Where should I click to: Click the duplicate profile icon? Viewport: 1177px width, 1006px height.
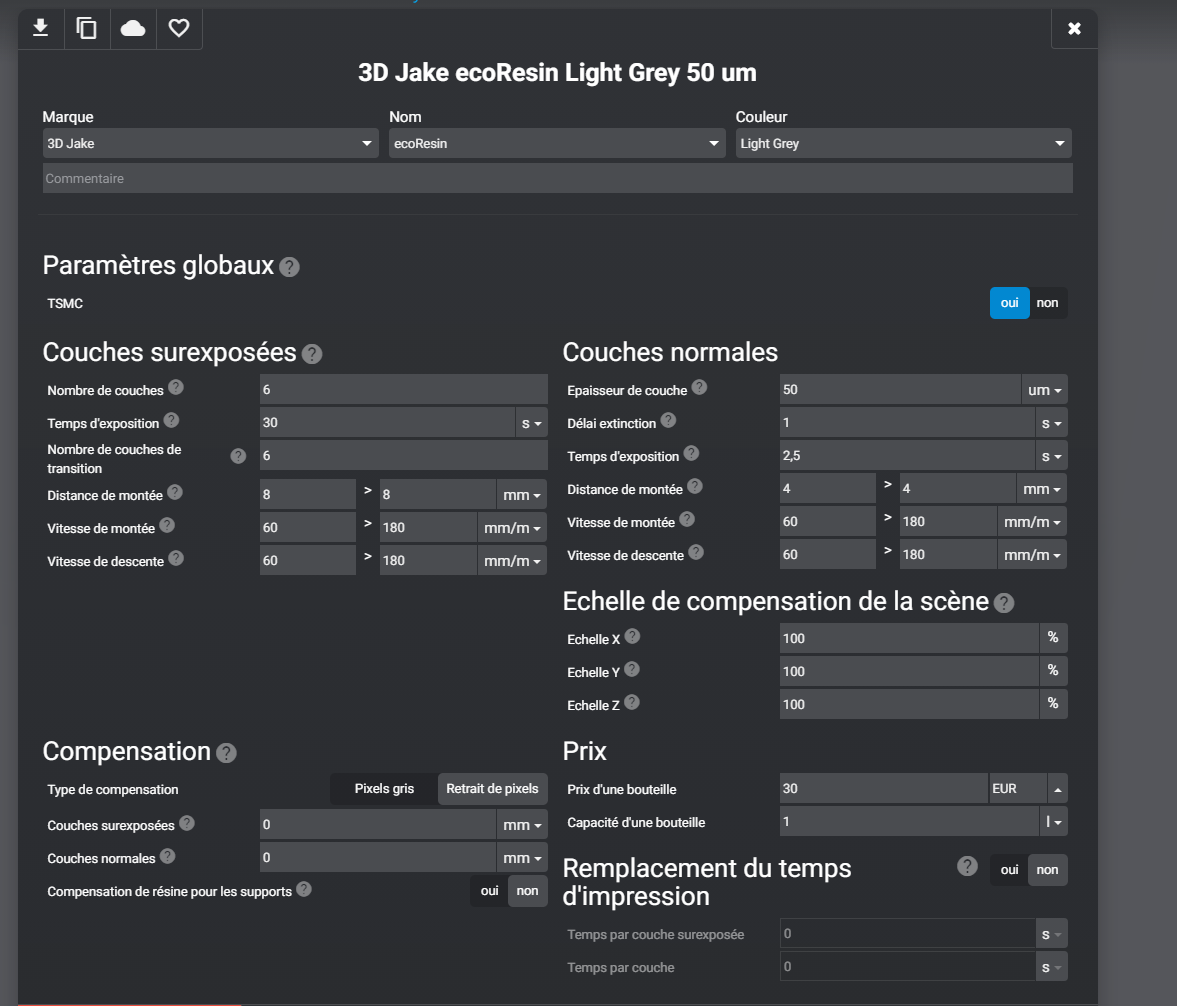87,29
